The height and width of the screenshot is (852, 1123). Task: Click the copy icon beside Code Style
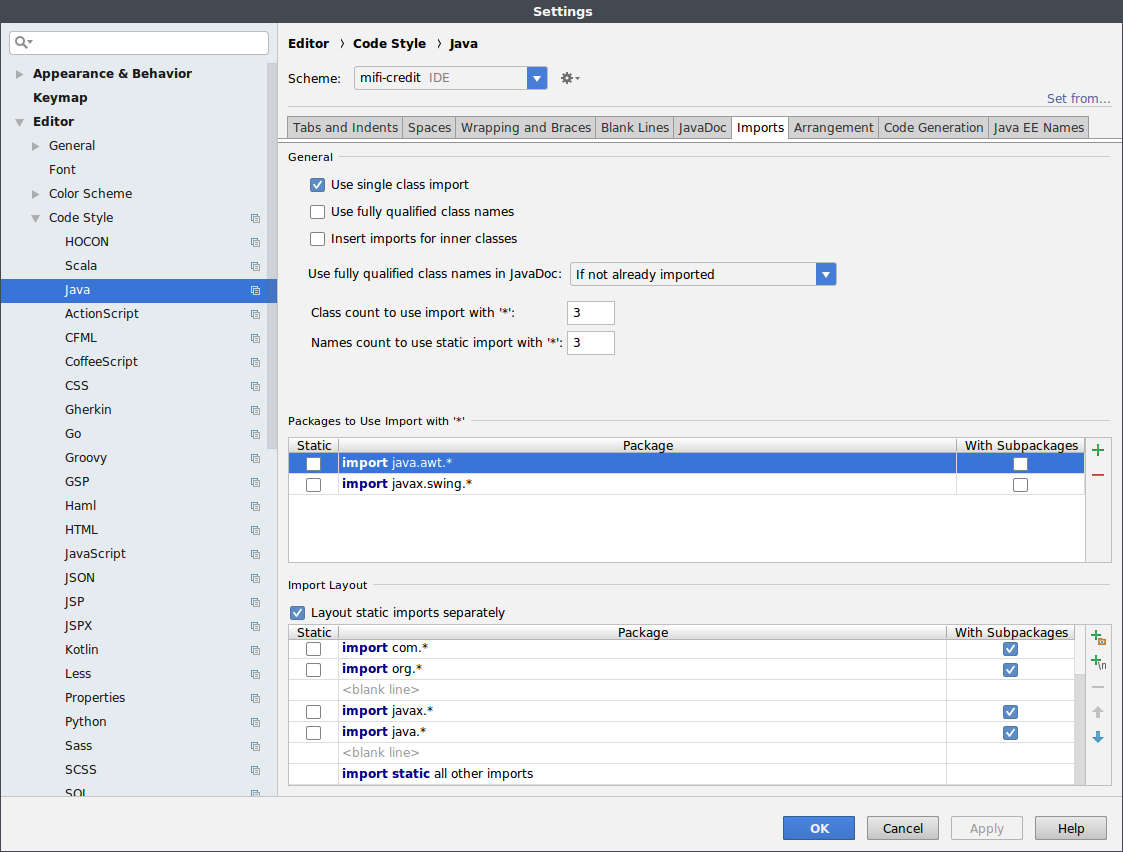point(255,218)
